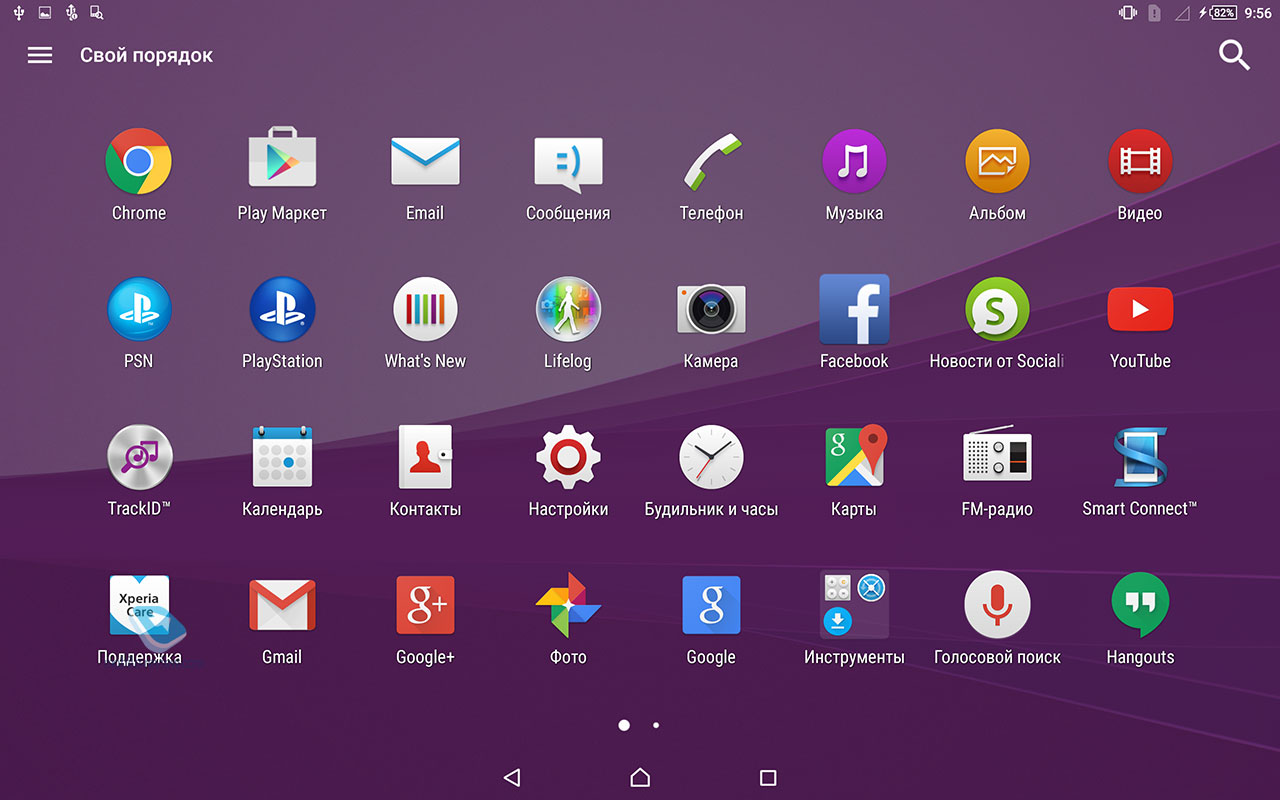Open Настройки settings app
The width and height of the screenshot is (1280, 800).
click(568, 457)
